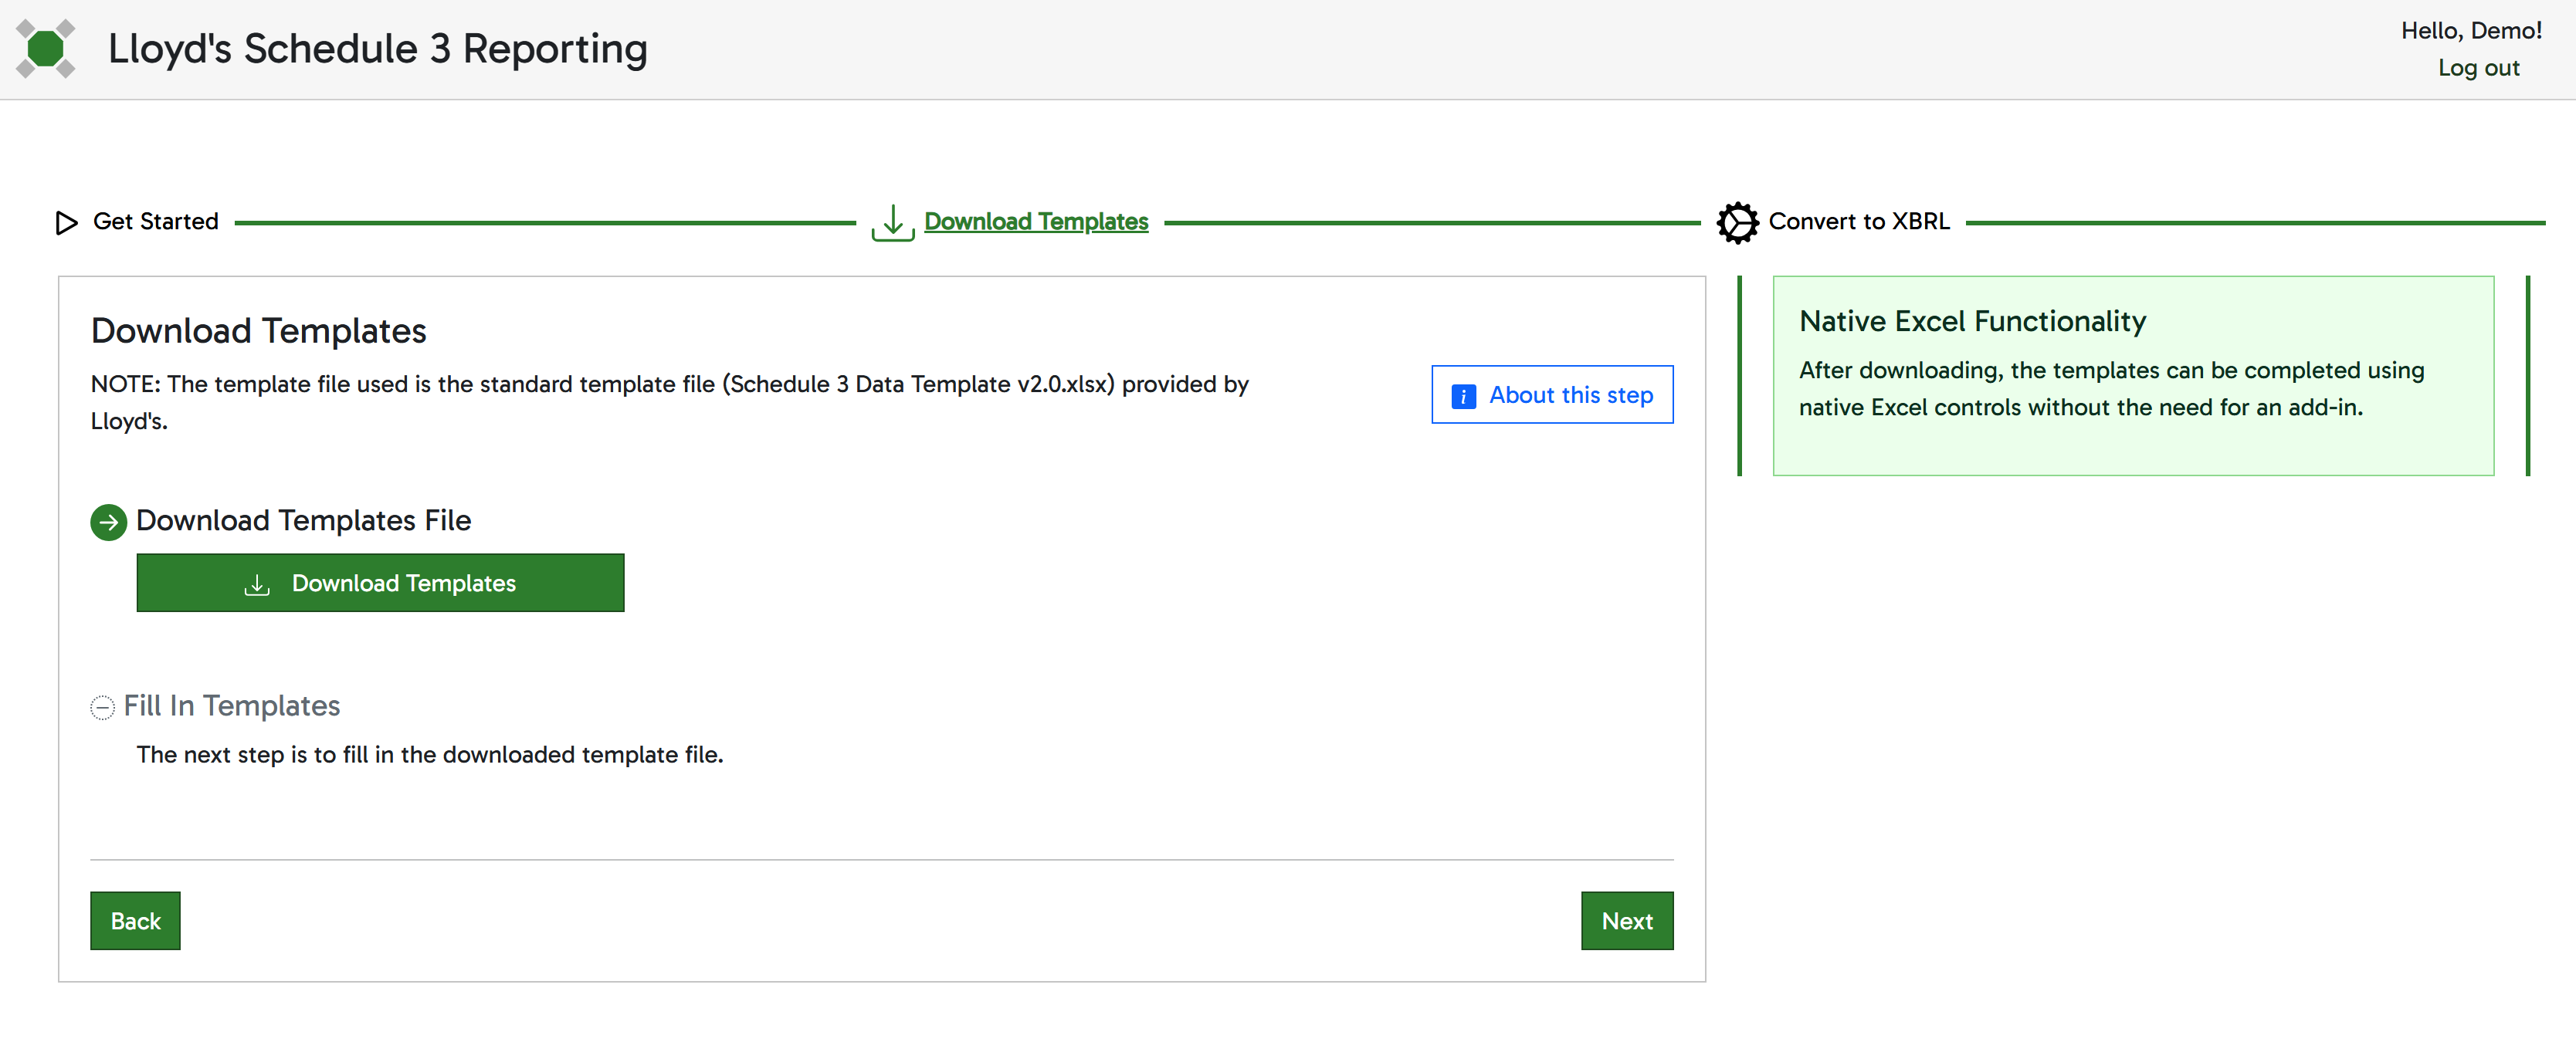This screenshot has height=1059, width=2576.
Task: Open About this step
Action: (x=1552, y=395)
